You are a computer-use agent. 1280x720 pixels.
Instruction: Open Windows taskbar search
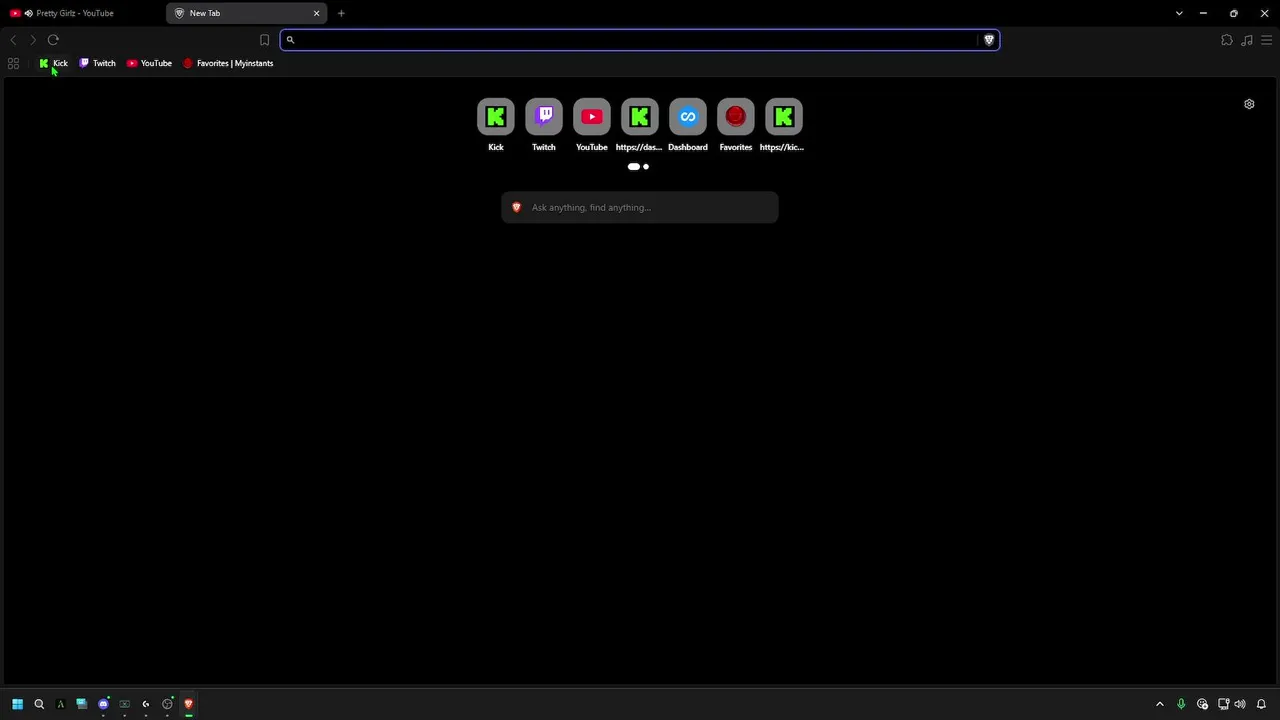[x=39, y=704]
